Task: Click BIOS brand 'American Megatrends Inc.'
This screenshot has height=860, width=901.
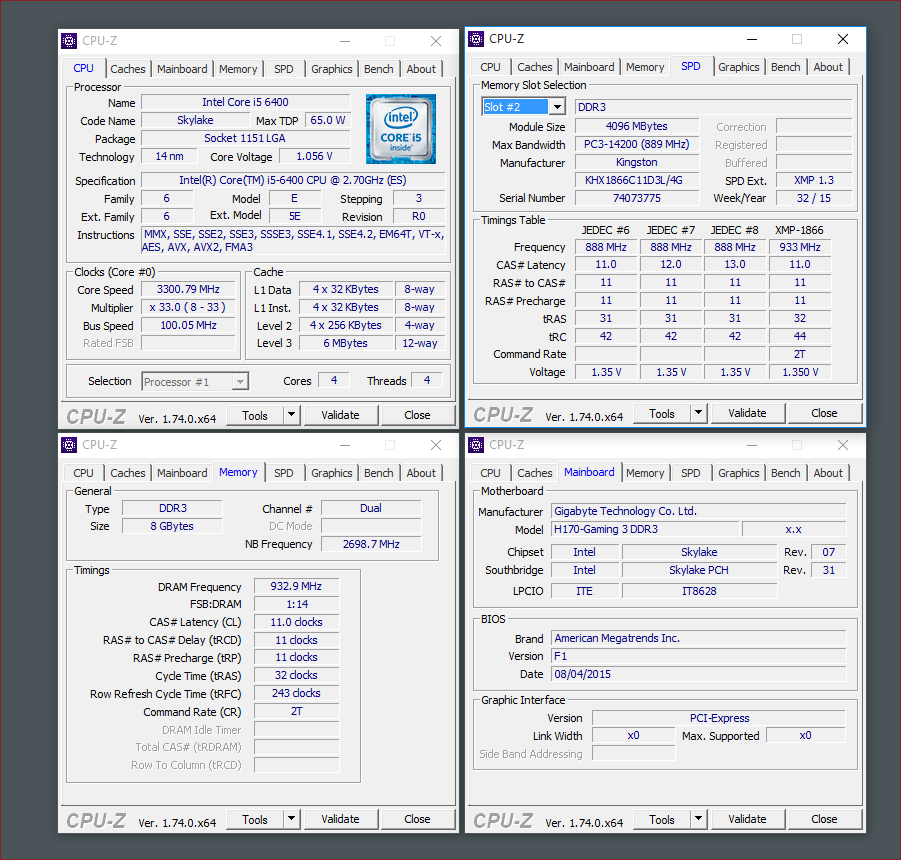Action: click(699, 638)
